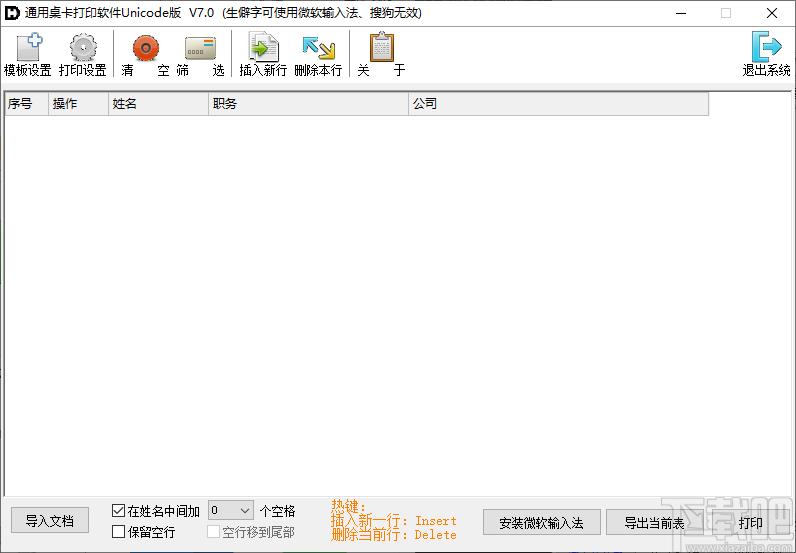Click the 删除当前行: Delete hint
Screen dimensions: 796x553
[x=394, y=535]
